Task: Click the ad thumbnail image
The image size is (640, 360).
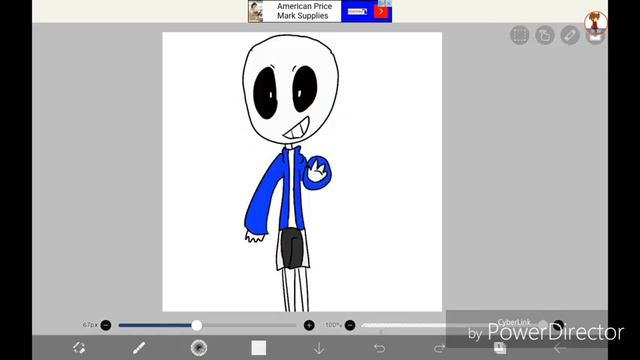Action: coord(256,11)
